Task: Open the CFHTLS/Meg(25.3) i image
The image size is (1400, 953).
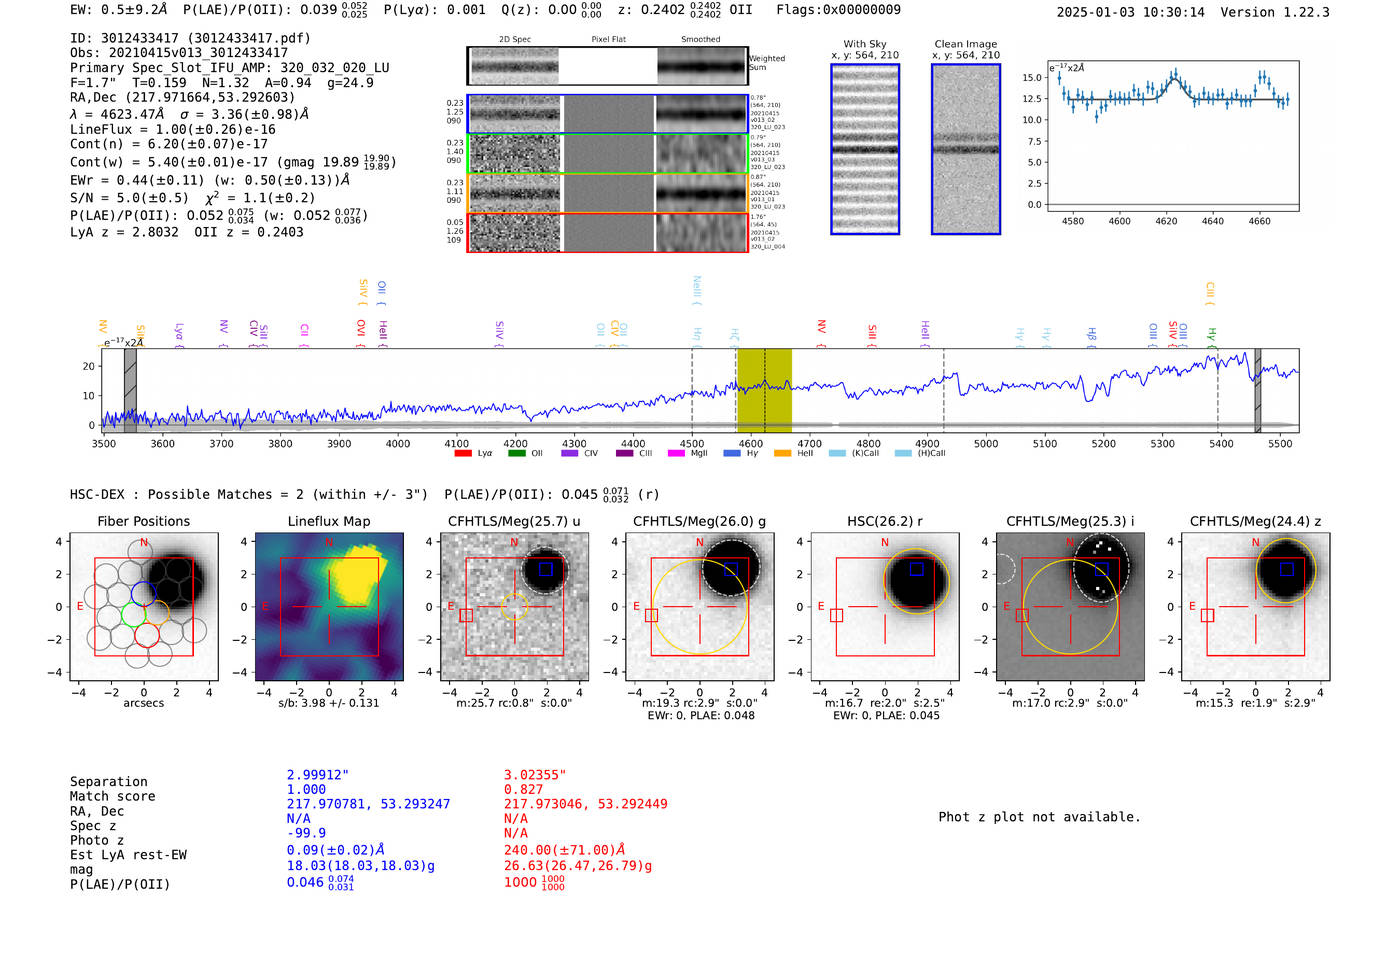Action: click(1070, 607)
